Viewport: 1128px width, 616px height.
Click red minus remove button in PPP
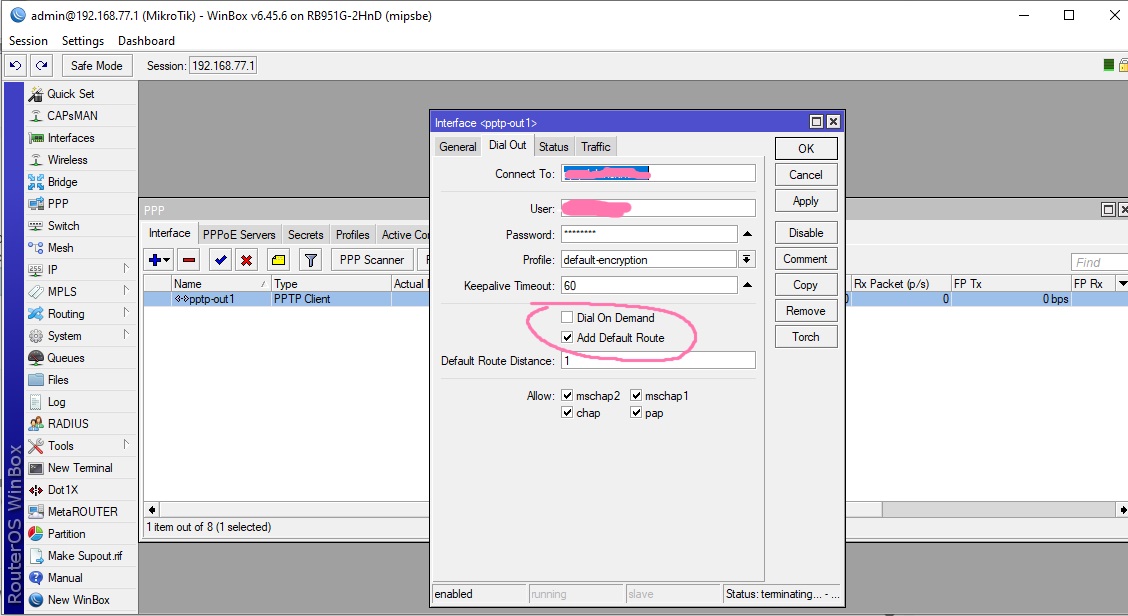coord(189,260)
